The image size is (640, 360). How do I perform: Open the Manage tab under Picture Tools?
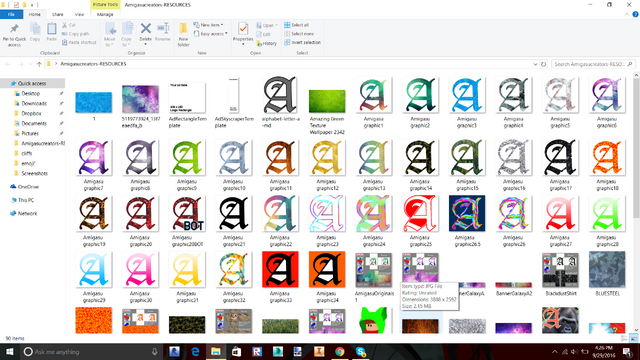(105, 14)
